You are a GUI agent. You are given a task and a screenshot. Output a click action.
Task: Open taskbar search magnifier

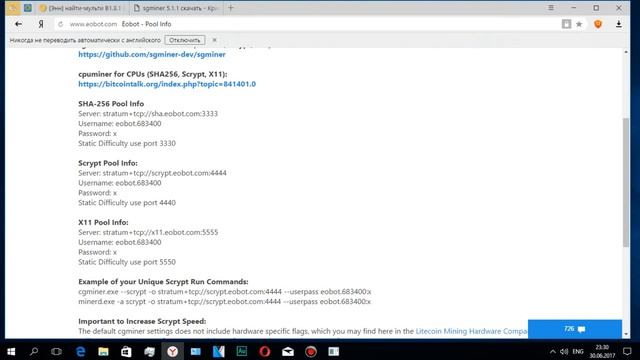point(34,351)
